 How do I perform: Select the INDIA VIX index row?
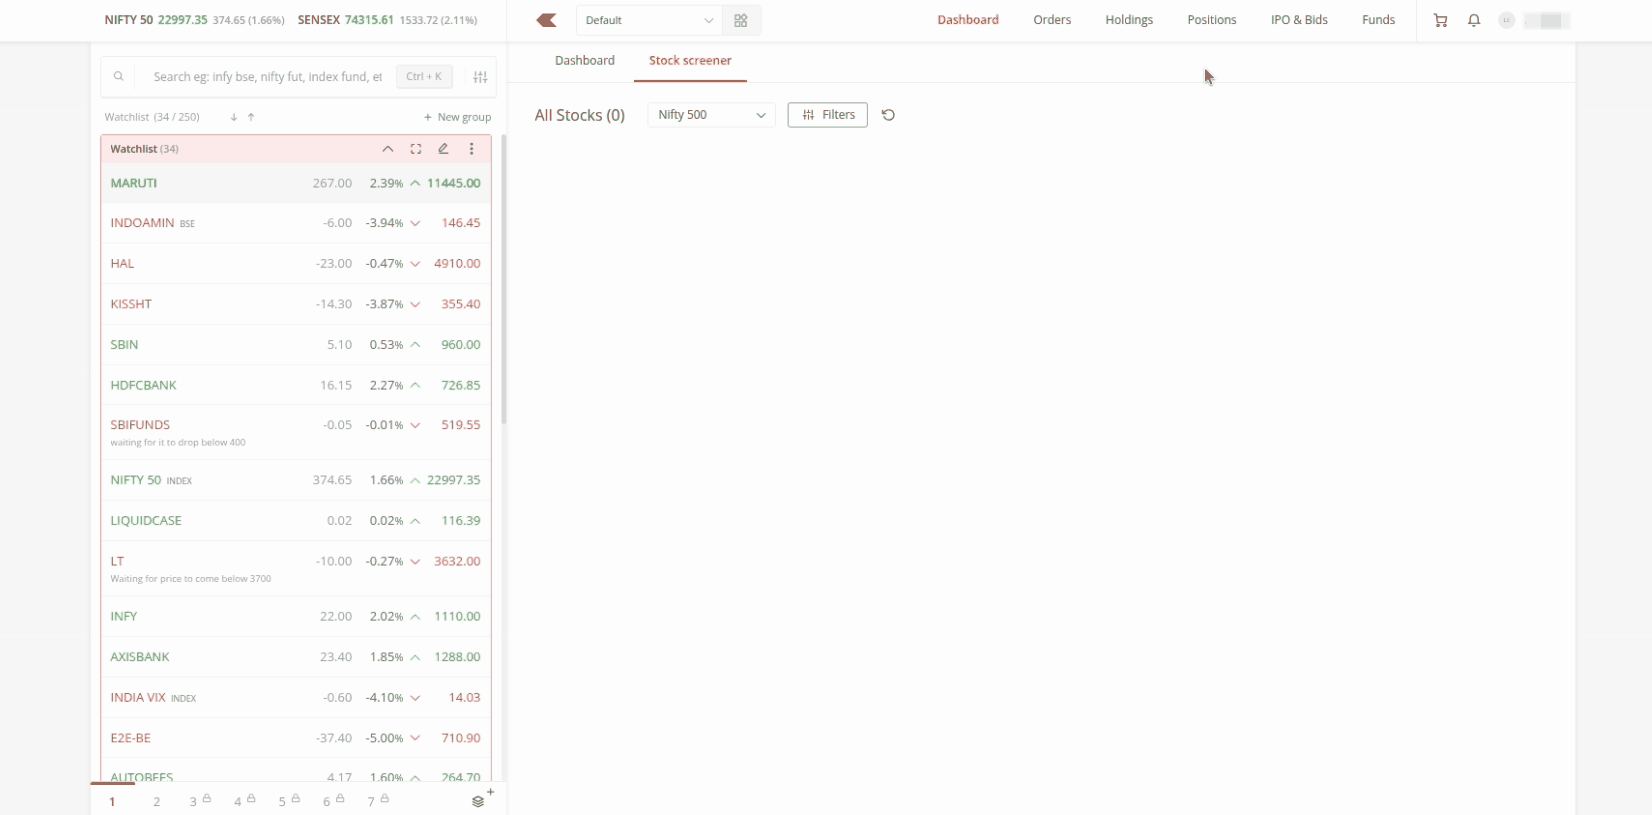296,698
